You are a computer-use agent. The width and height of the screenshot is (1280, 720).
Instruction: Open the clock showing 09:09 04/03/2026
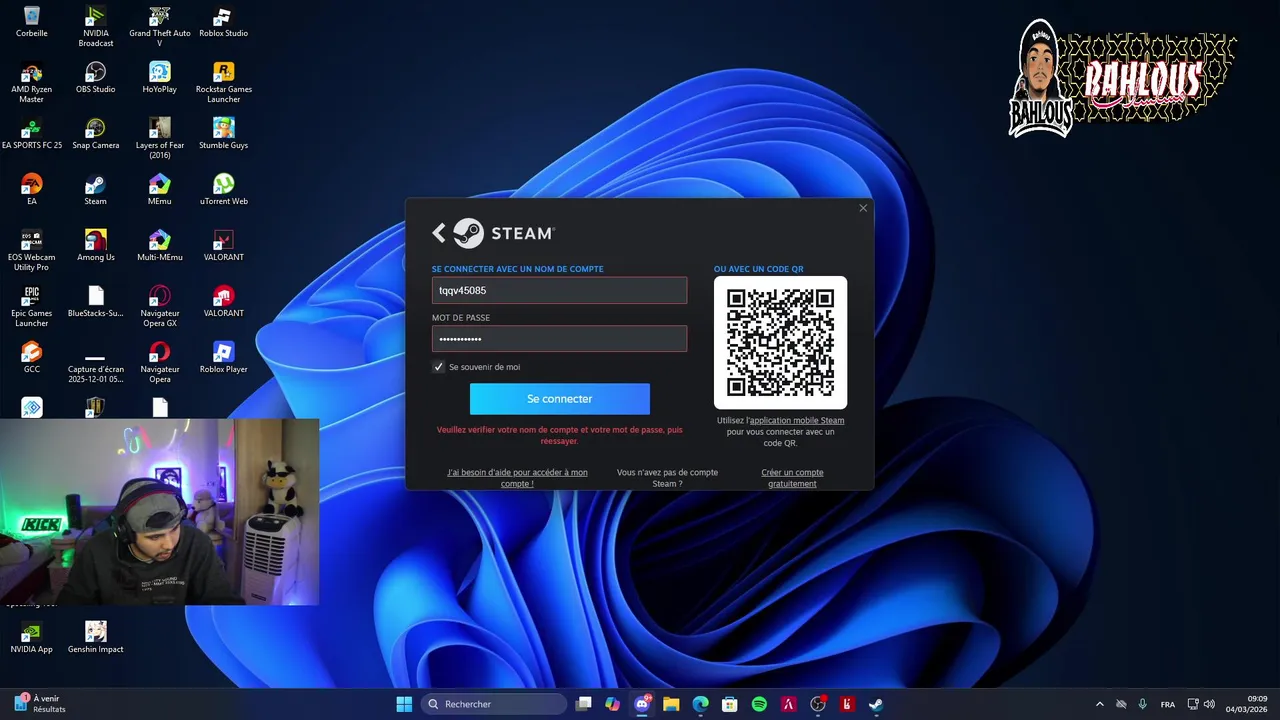pos(1246,704)
